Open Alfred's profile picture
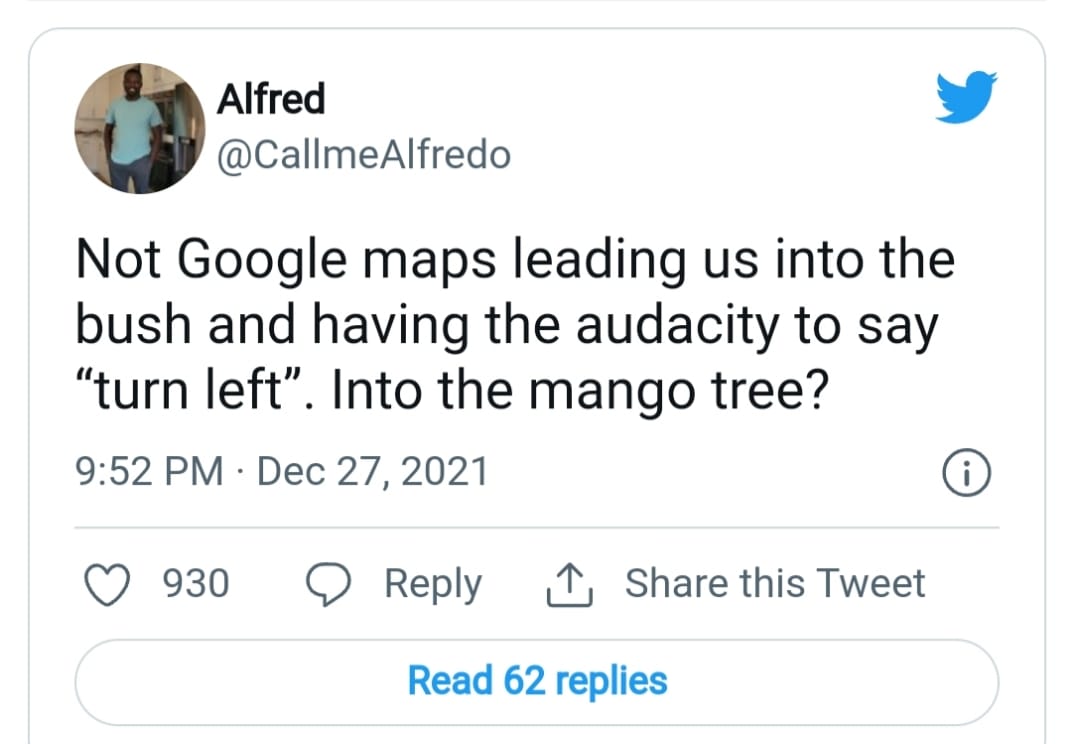The image size is (1072, 744). [139, 127]
